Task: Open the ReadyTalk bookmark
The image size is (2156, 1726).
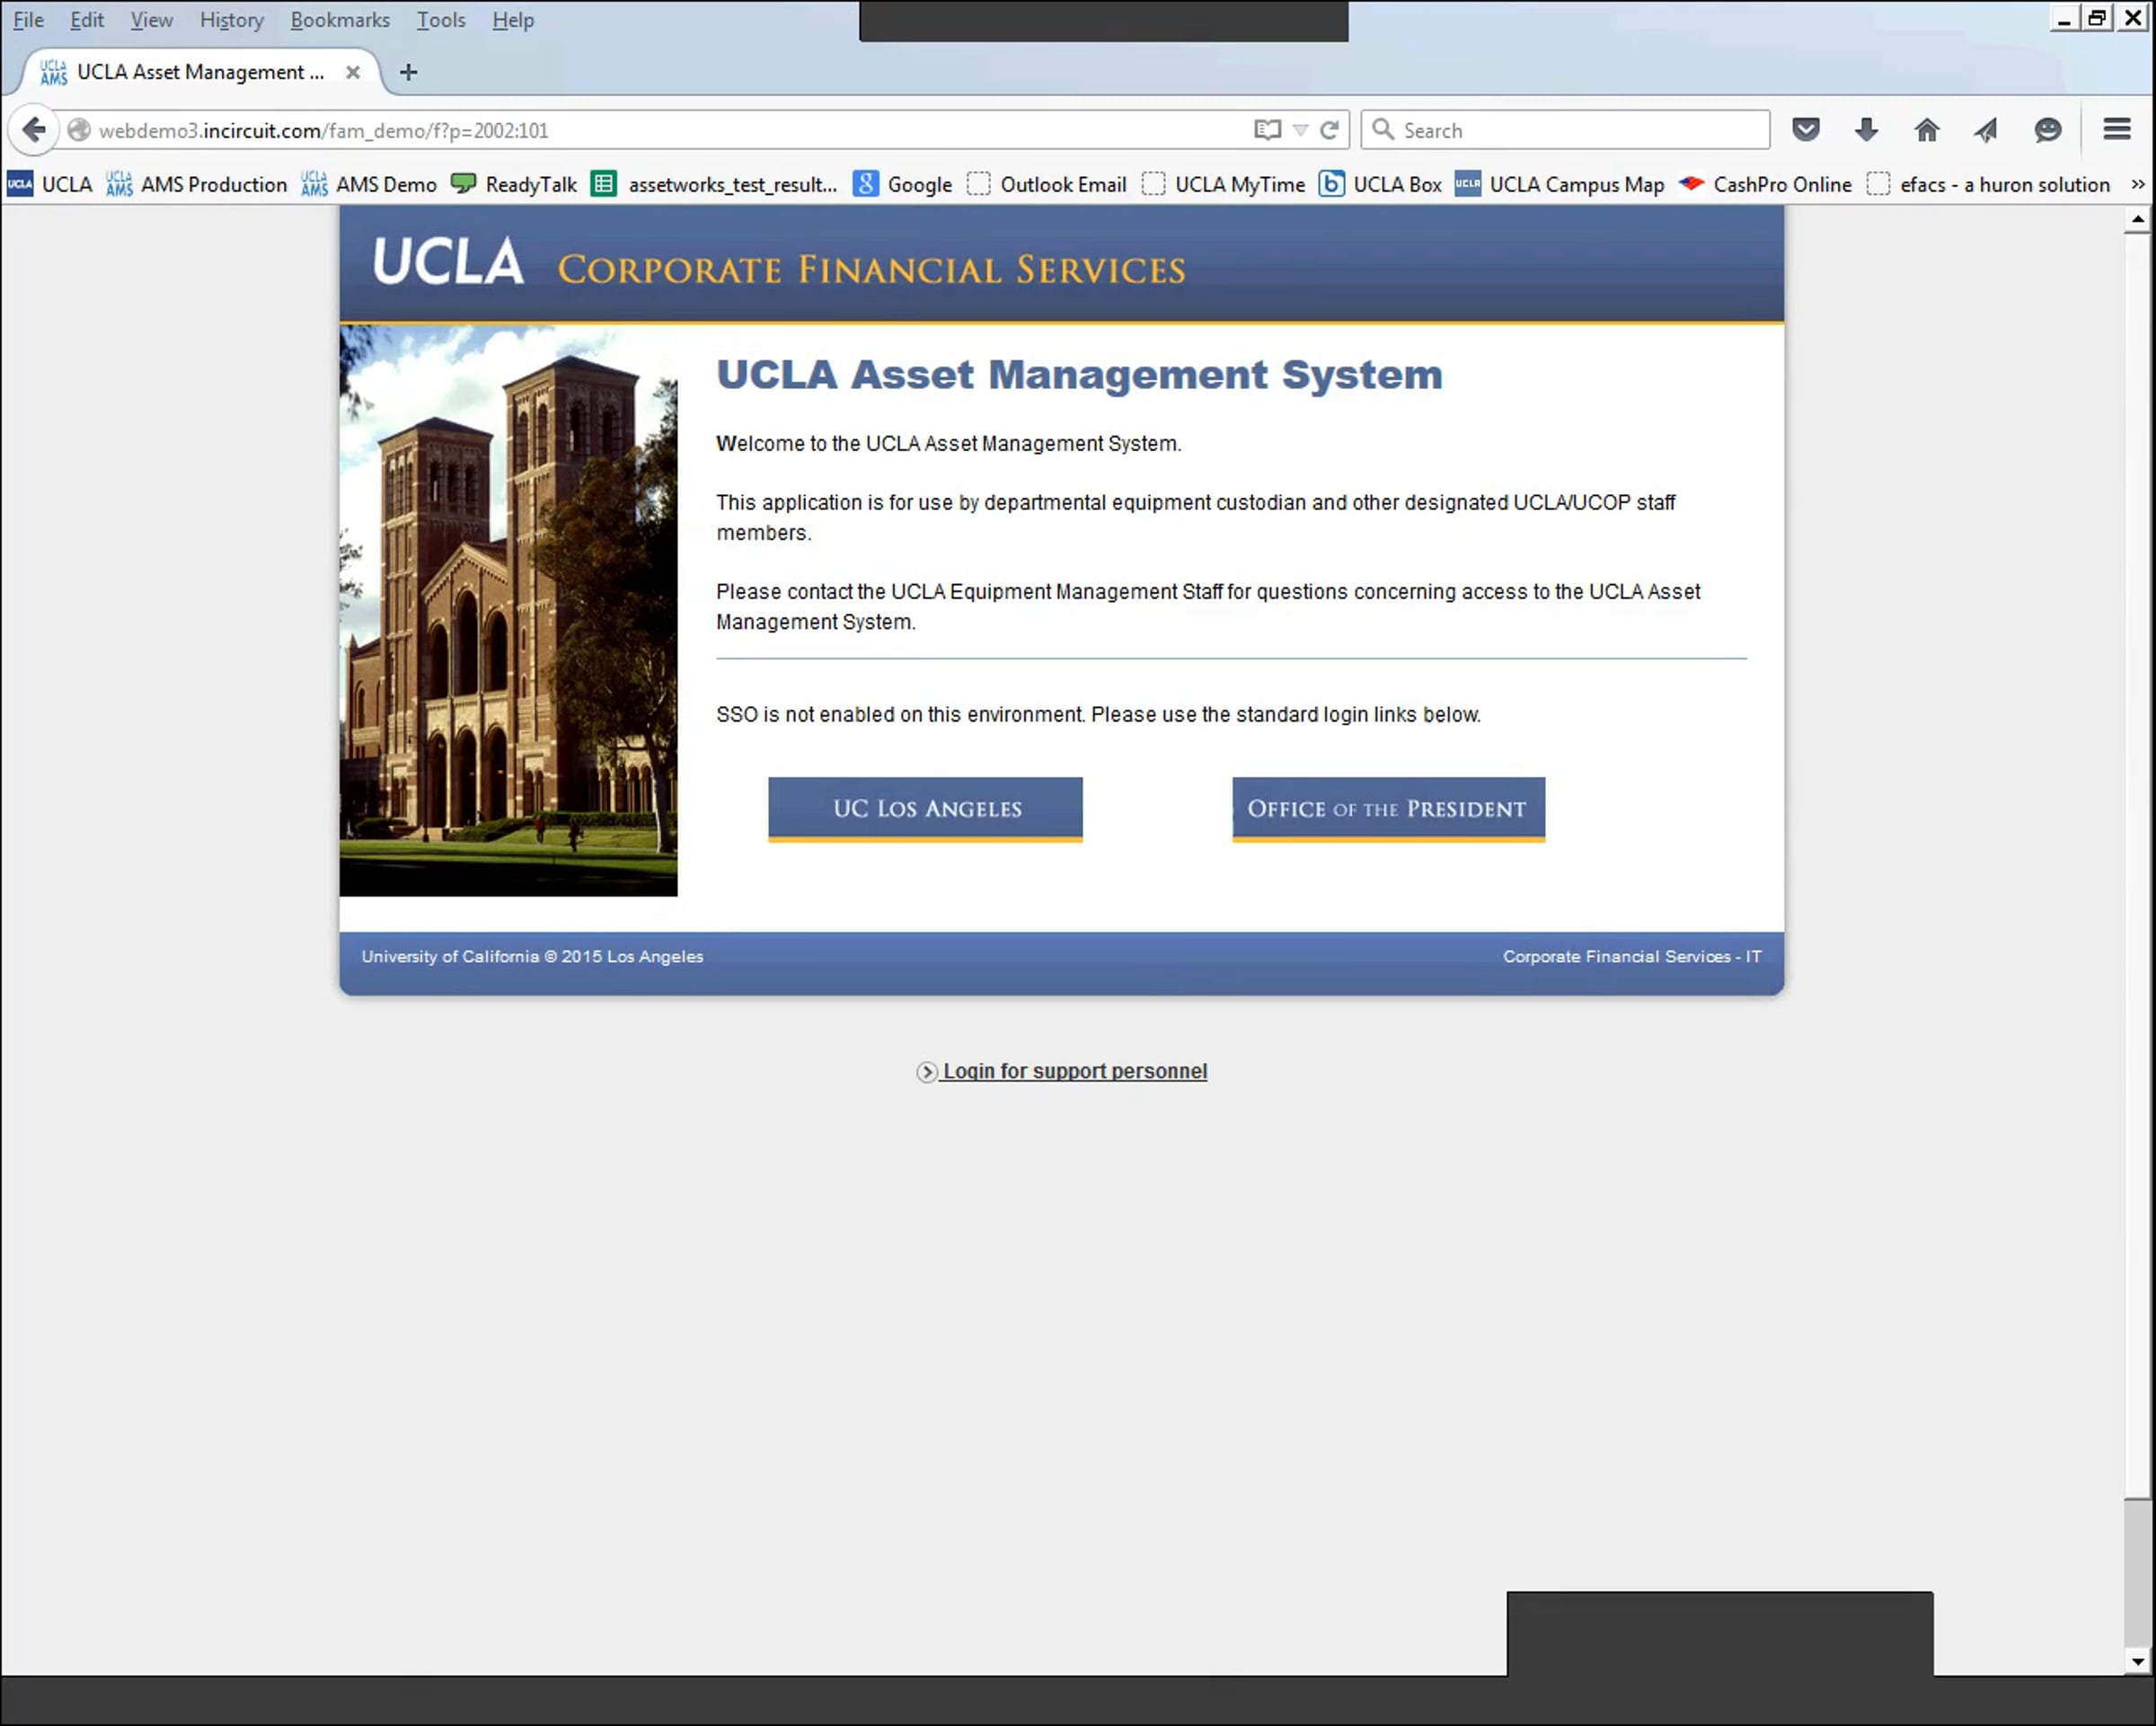Action: point(514,185)
